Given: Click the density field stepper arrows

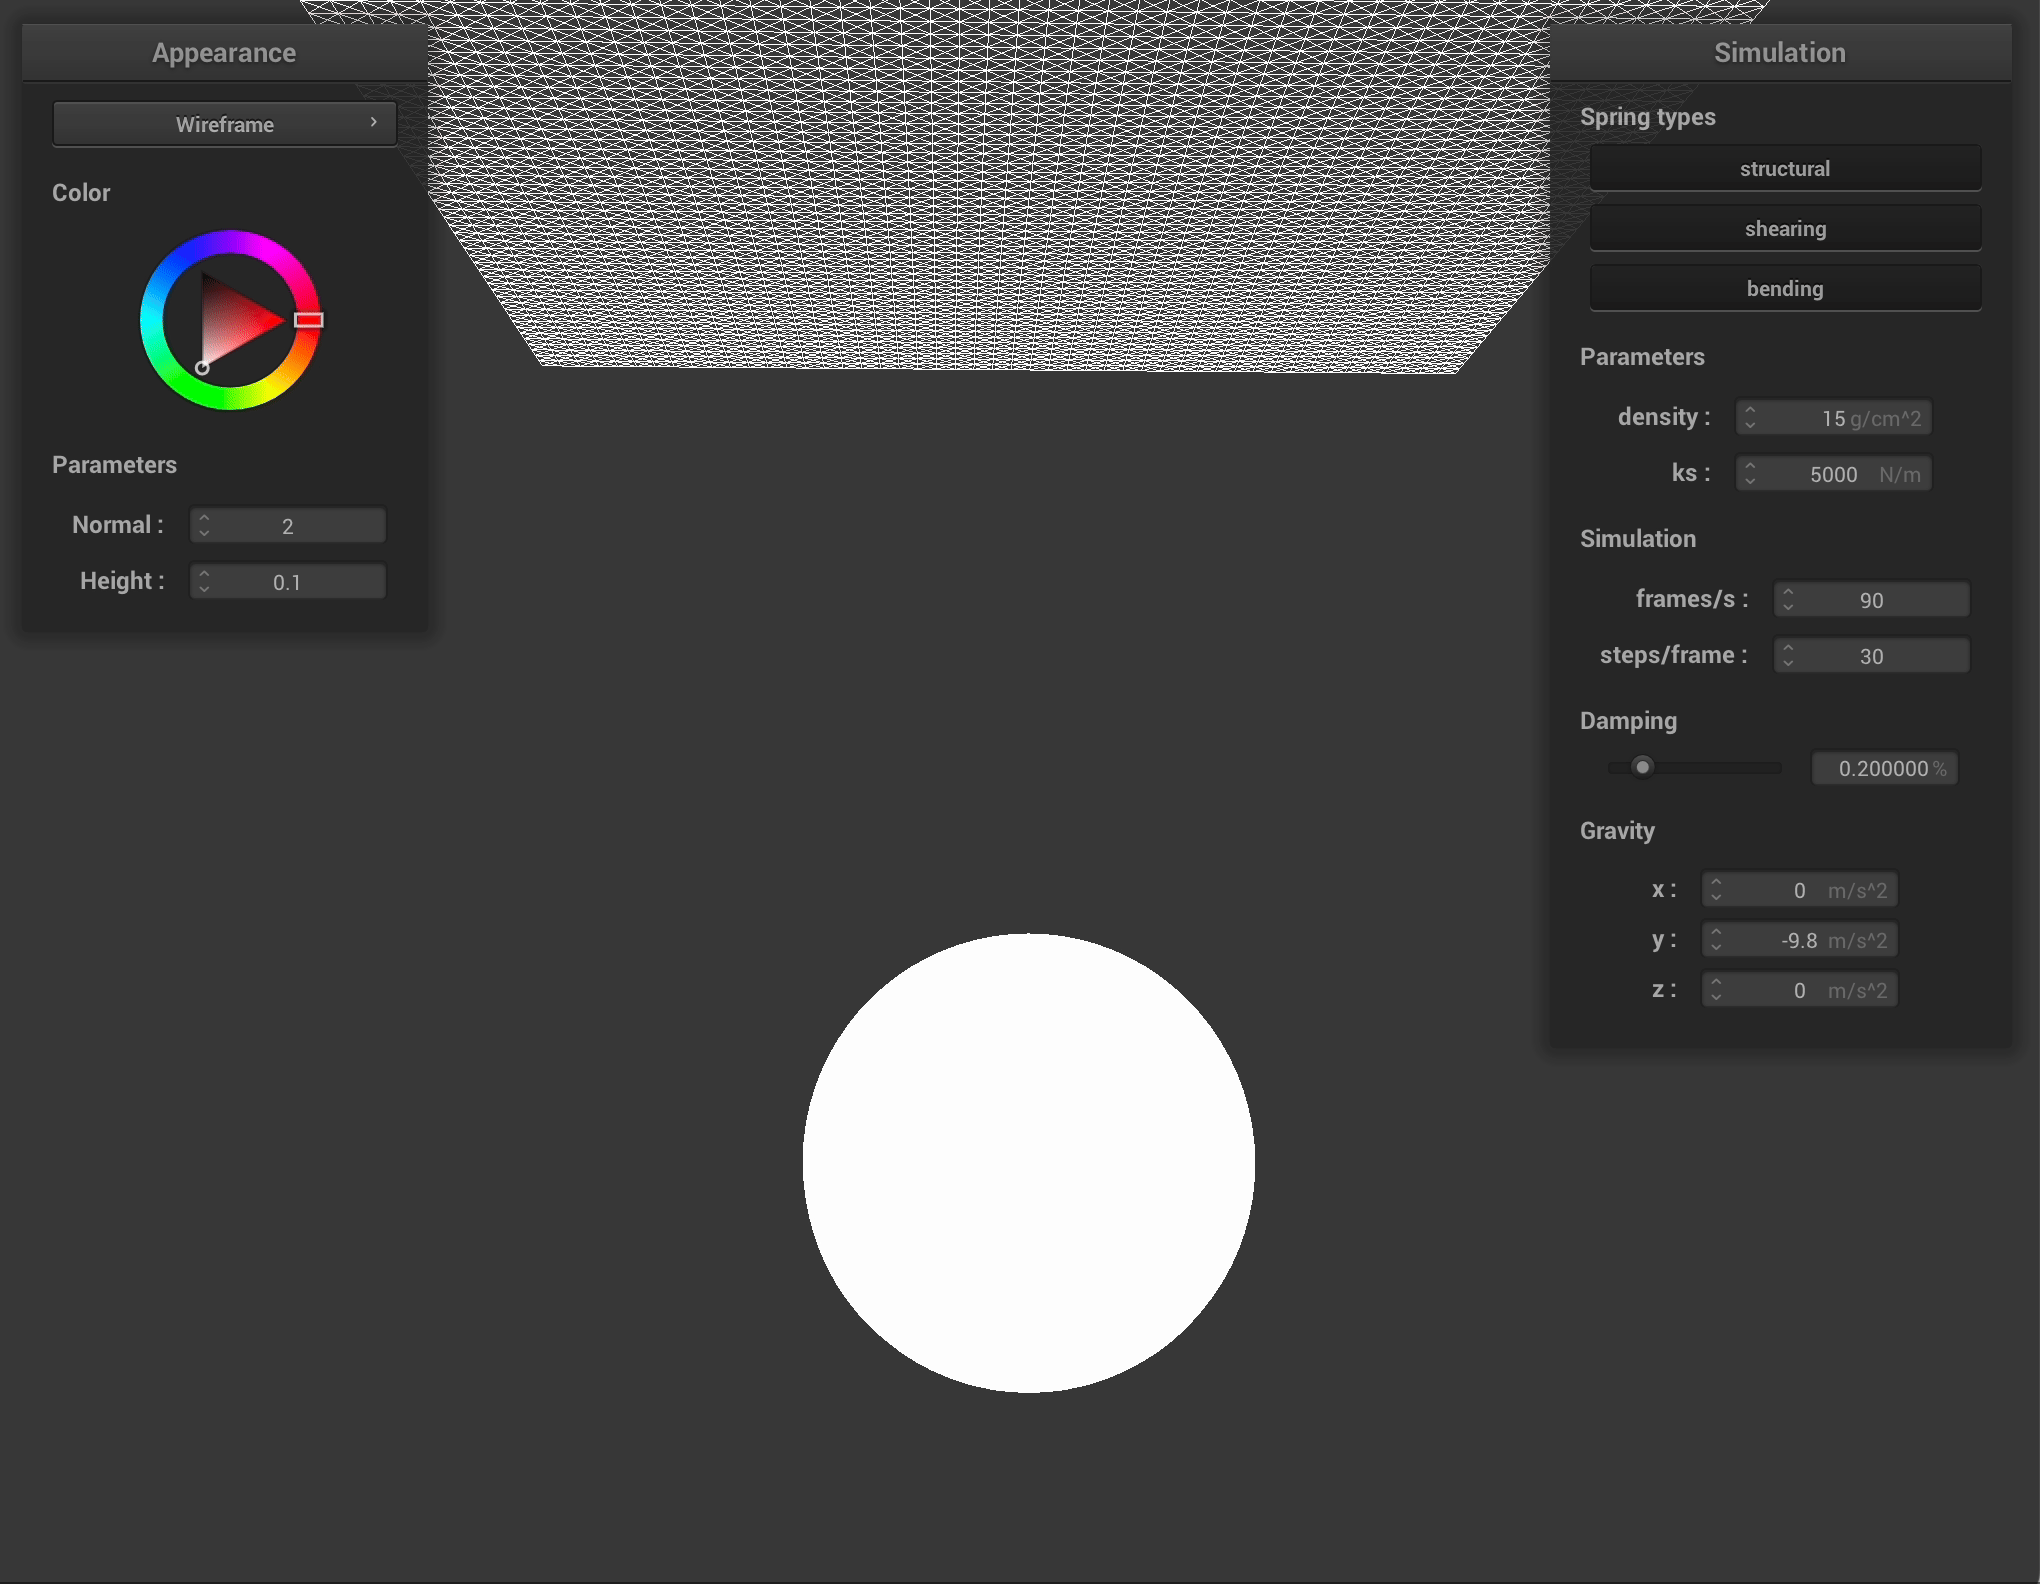Looking at the screenshot, I should coord(1750,417).
